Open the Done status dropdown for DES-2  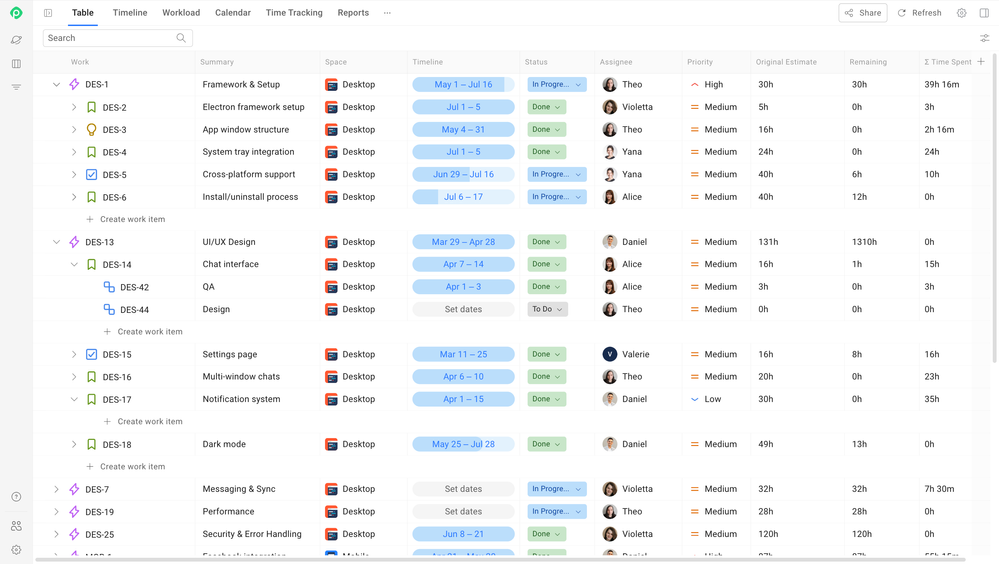(547, 107)
